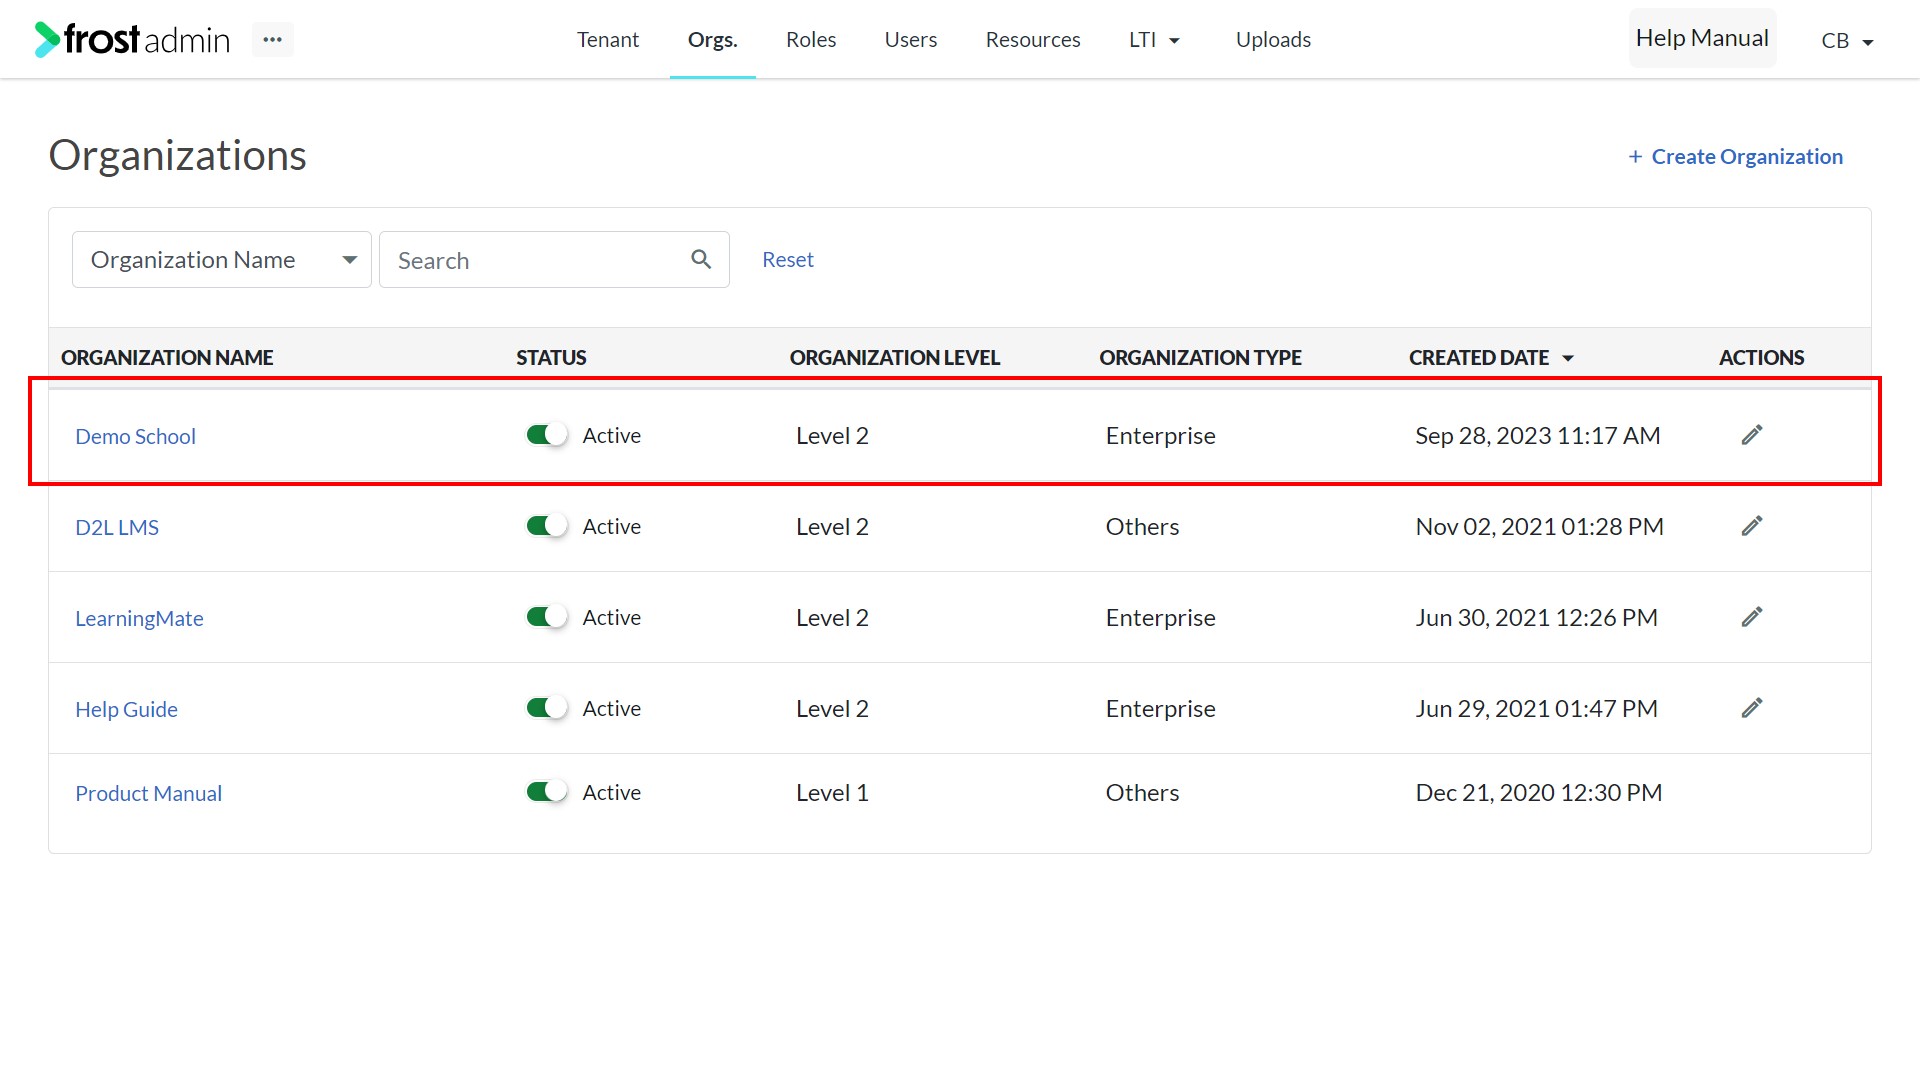Toggle LearningMate active status
Viewport: 1920px width, 1080px height.
coord(547,617)
